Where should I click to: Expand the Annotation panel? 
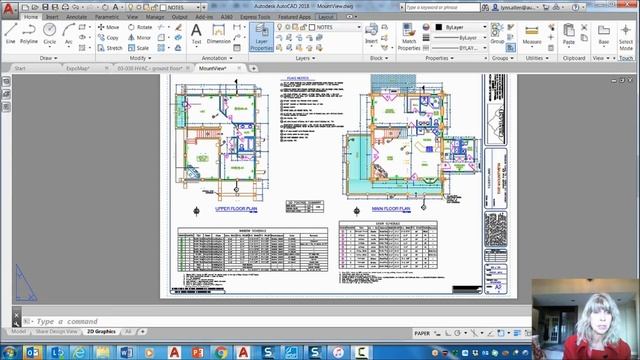(217, 58)
